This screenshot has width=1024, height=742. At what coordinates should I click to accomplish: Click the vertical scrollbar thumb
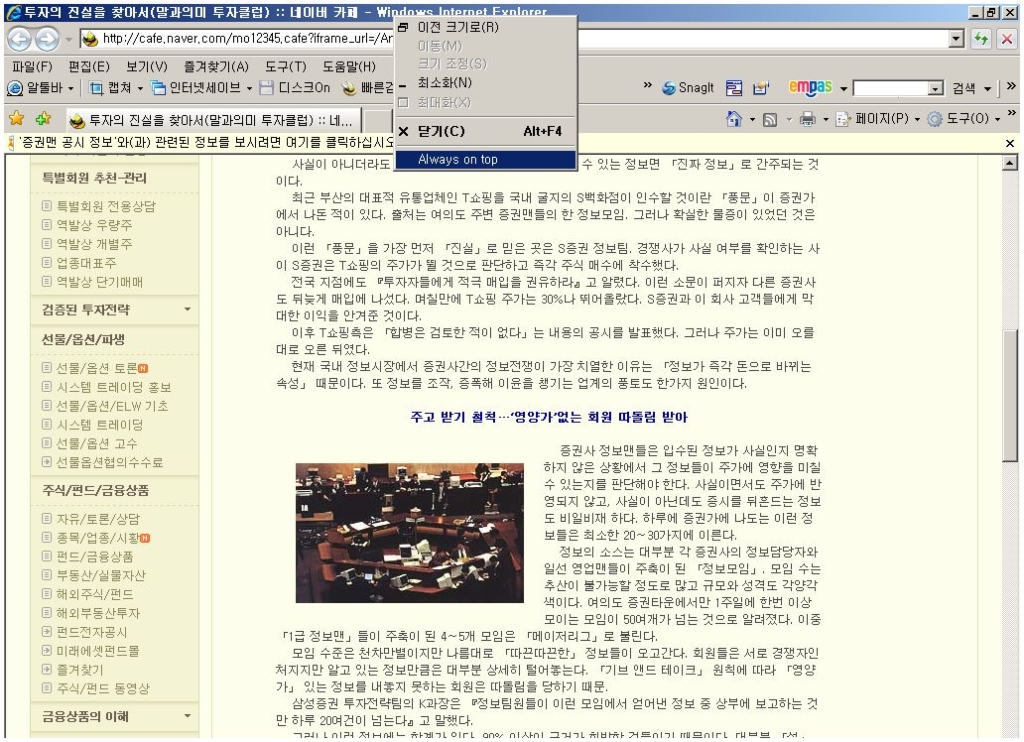click(1010, 396)
